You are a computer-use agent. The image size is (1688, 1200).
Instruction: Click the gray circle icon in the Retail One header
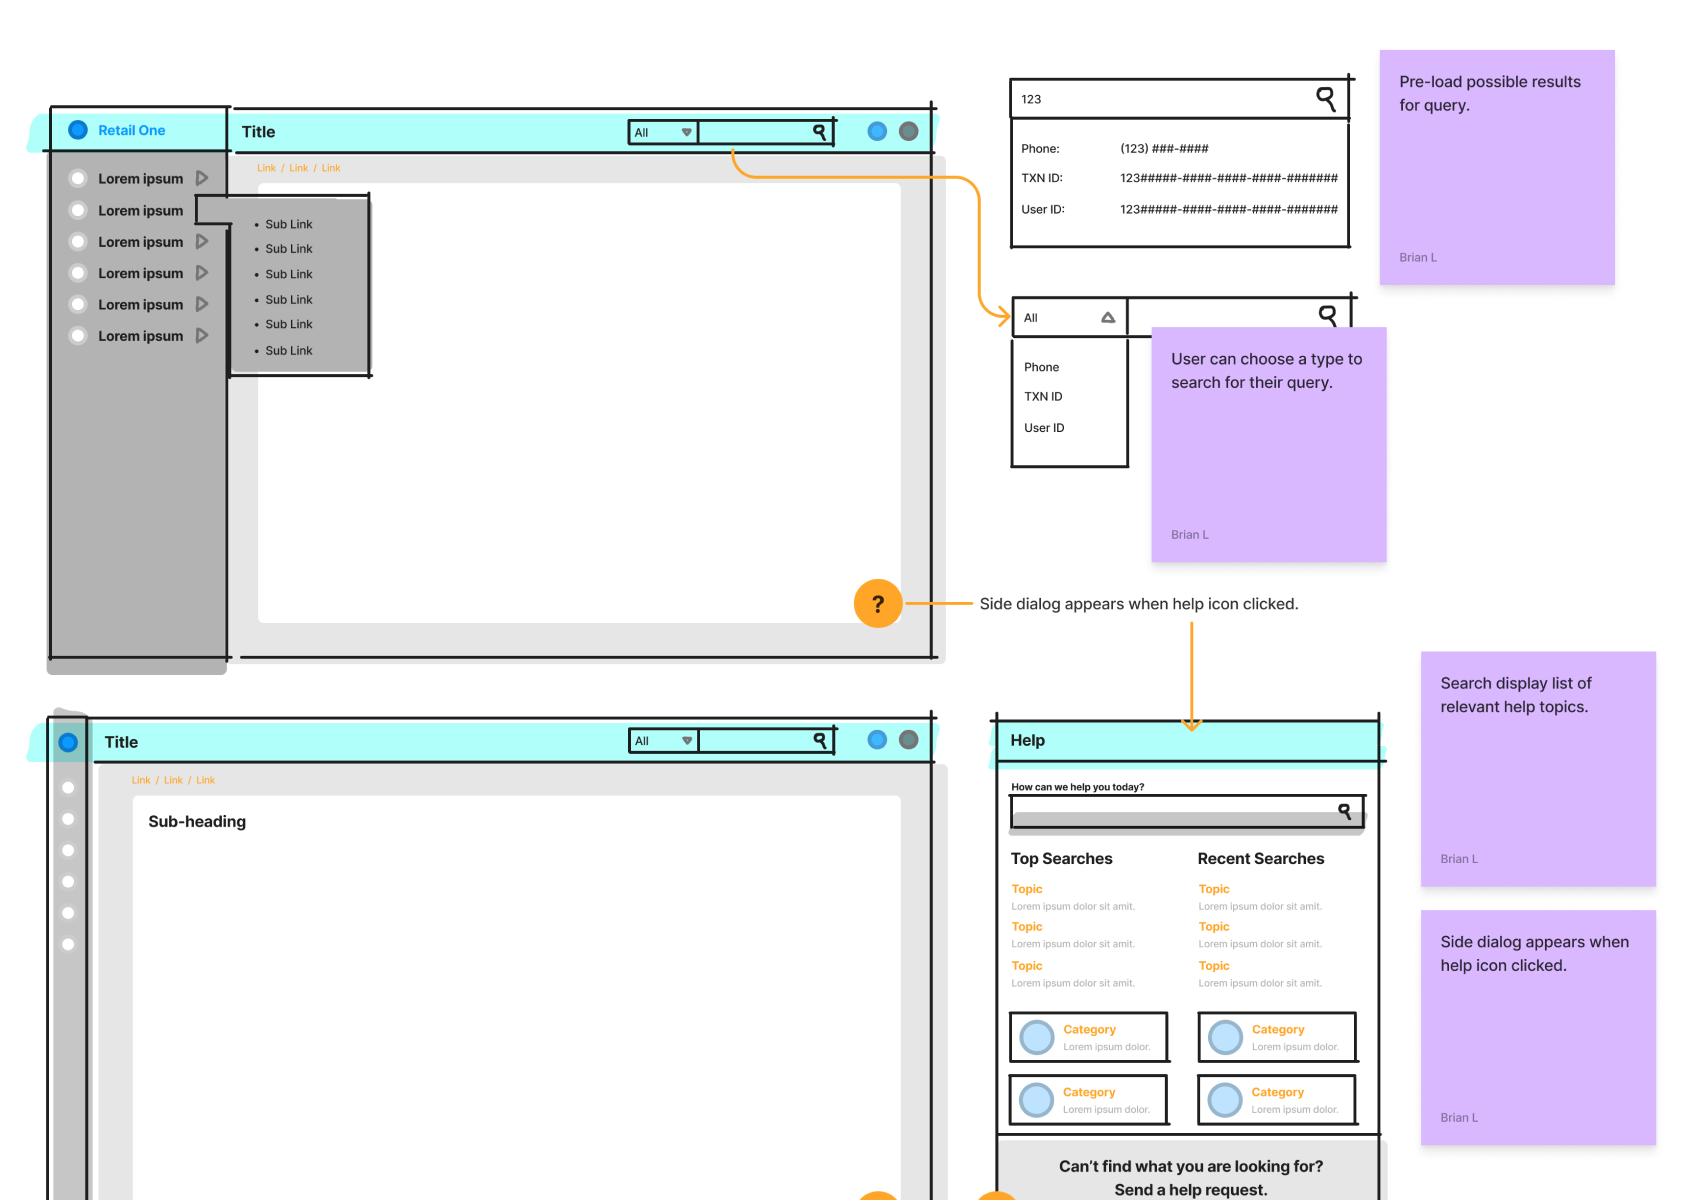(x=908, y=131)
